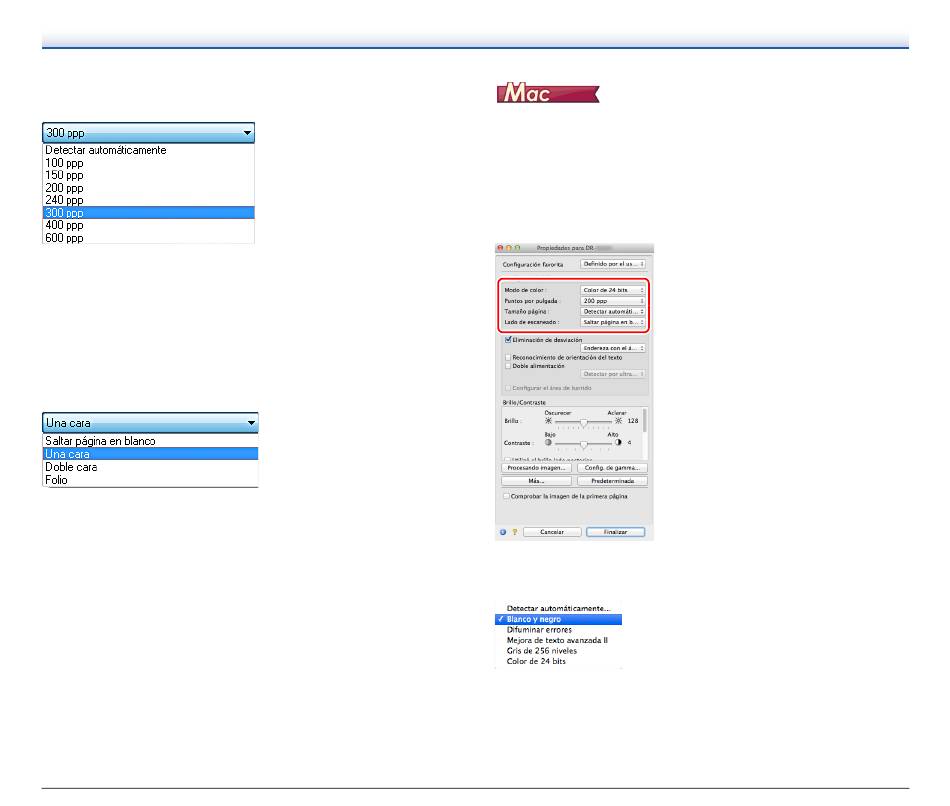The height and width of the screenshot is (806, 950).
Task: Select Blanco y negro color mode
Action: pos(559,619)
